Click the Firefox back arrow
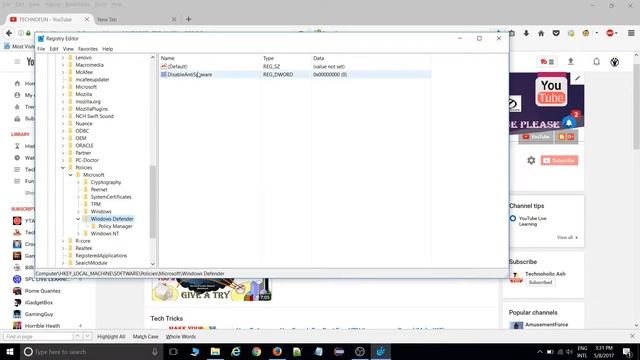This screenshot has height=360, width=640. point(9,33)
